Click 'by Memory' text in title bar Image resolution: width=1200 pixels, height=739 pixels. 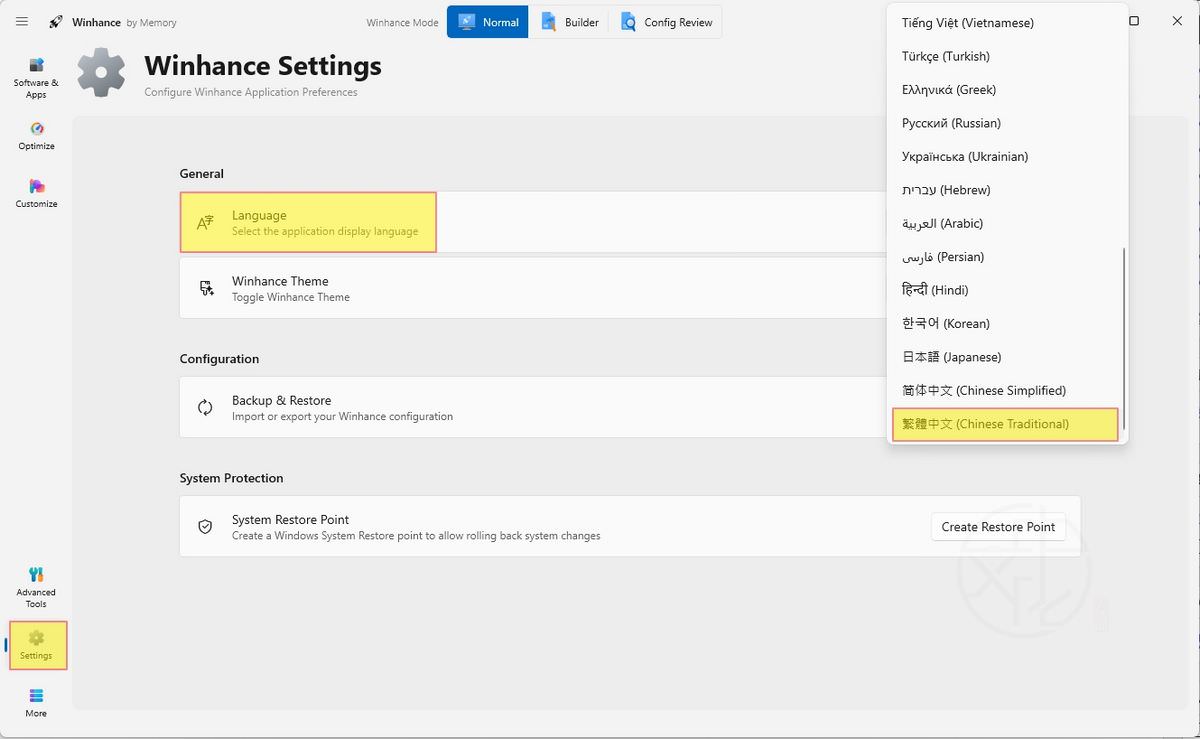click(151, 22)
